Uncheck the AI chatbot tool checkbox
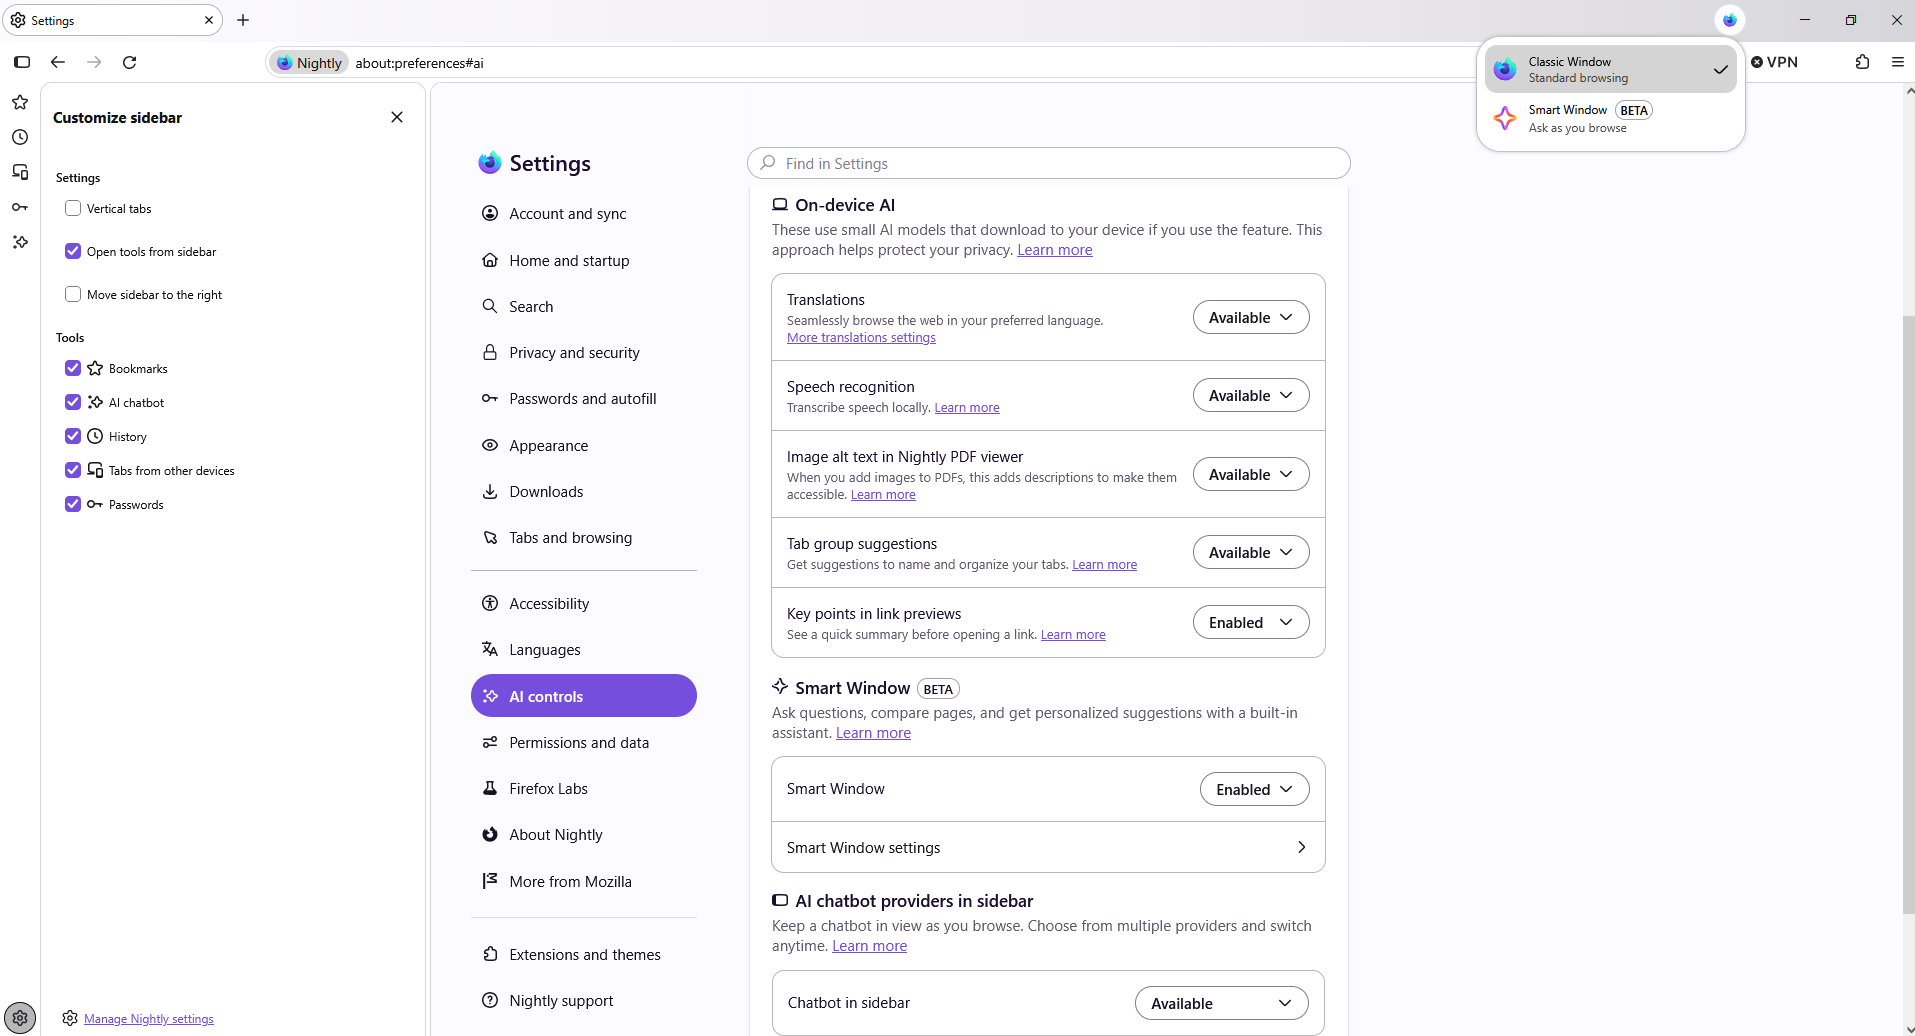 (73, 402)
